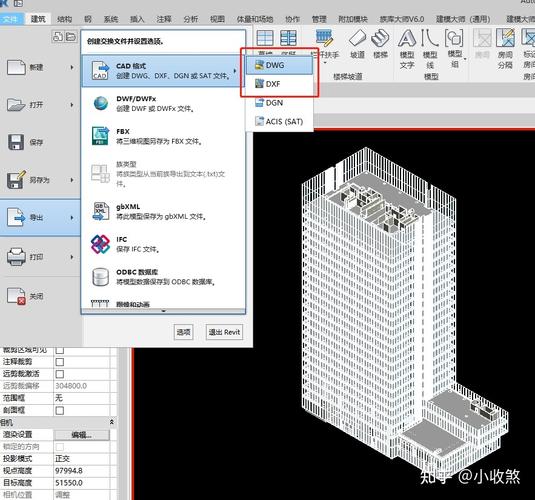The width and height of the screenshot is (535, 500).
Task: Expand the CAD 格式 submenu arrow
Action: click(x=235, y=71)
